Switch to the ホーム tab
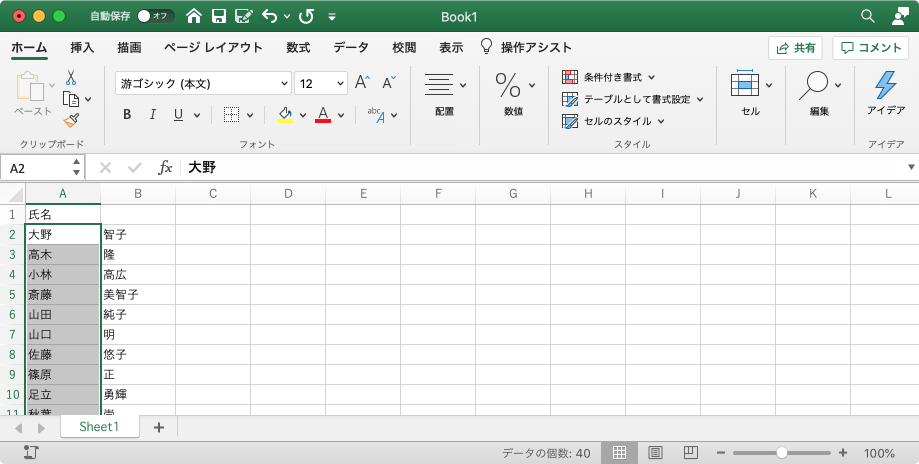The height and width of the screenshot is (464, 919). pyautogui.click(x=29, y=48)
